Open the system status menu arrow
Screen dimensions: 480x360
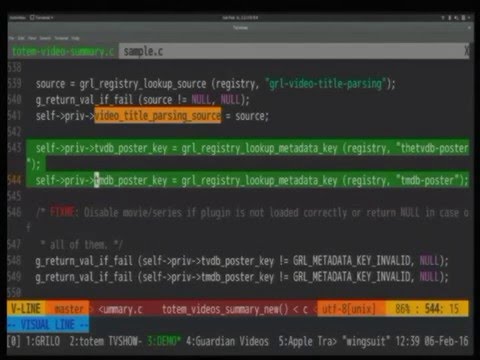click(x=469, y=17)
